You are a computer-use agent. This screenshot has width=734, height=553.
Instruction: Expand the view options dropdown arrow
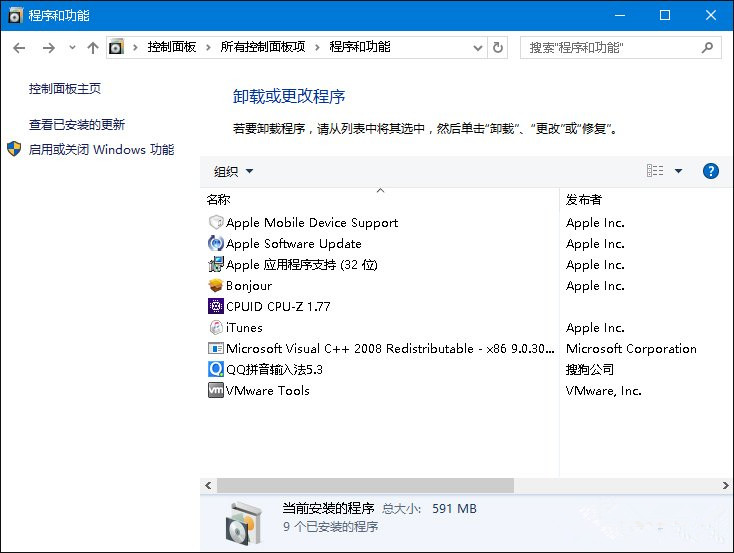[678, 171]
